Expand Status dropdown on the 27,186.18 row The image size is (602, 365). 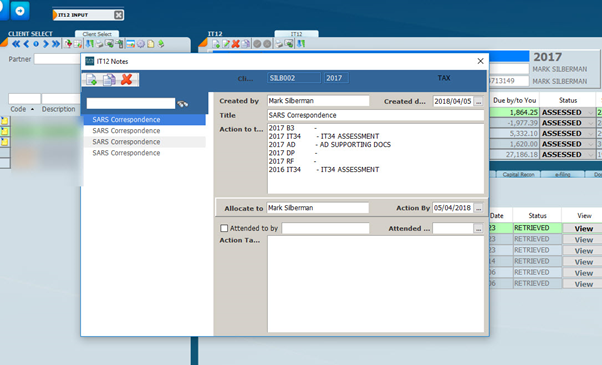click(590, 155)
